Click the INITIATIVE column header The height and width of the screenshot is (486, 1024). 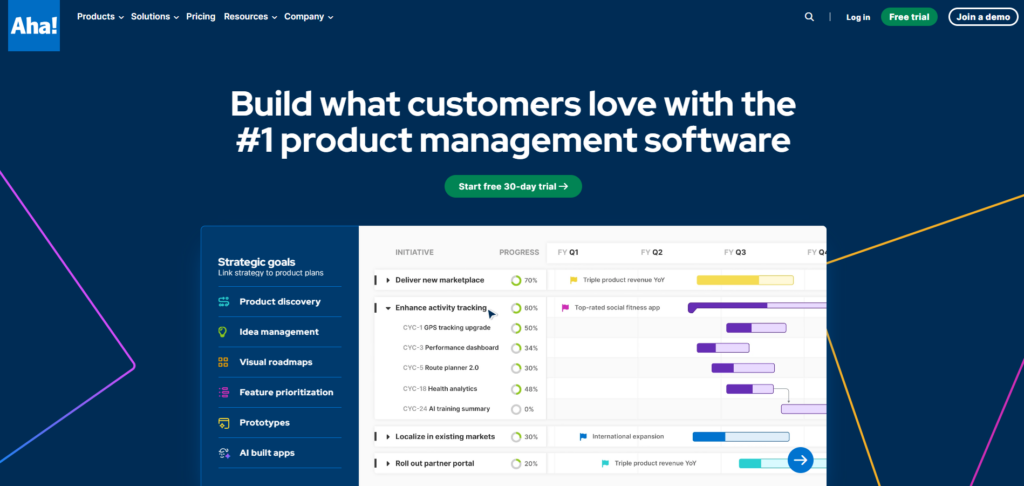click(415, 252)
